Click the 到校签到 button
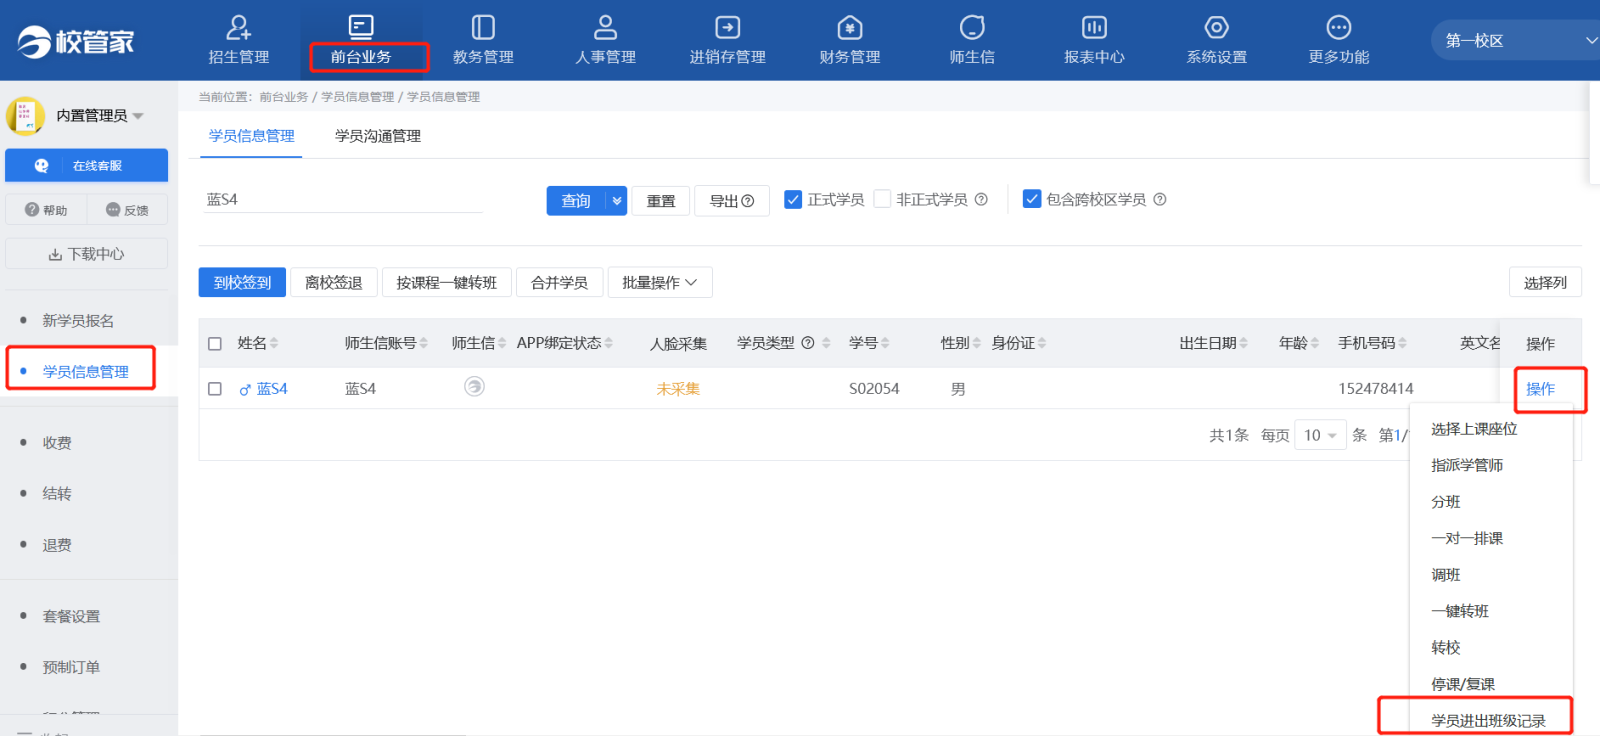 (x=242, y=283)
